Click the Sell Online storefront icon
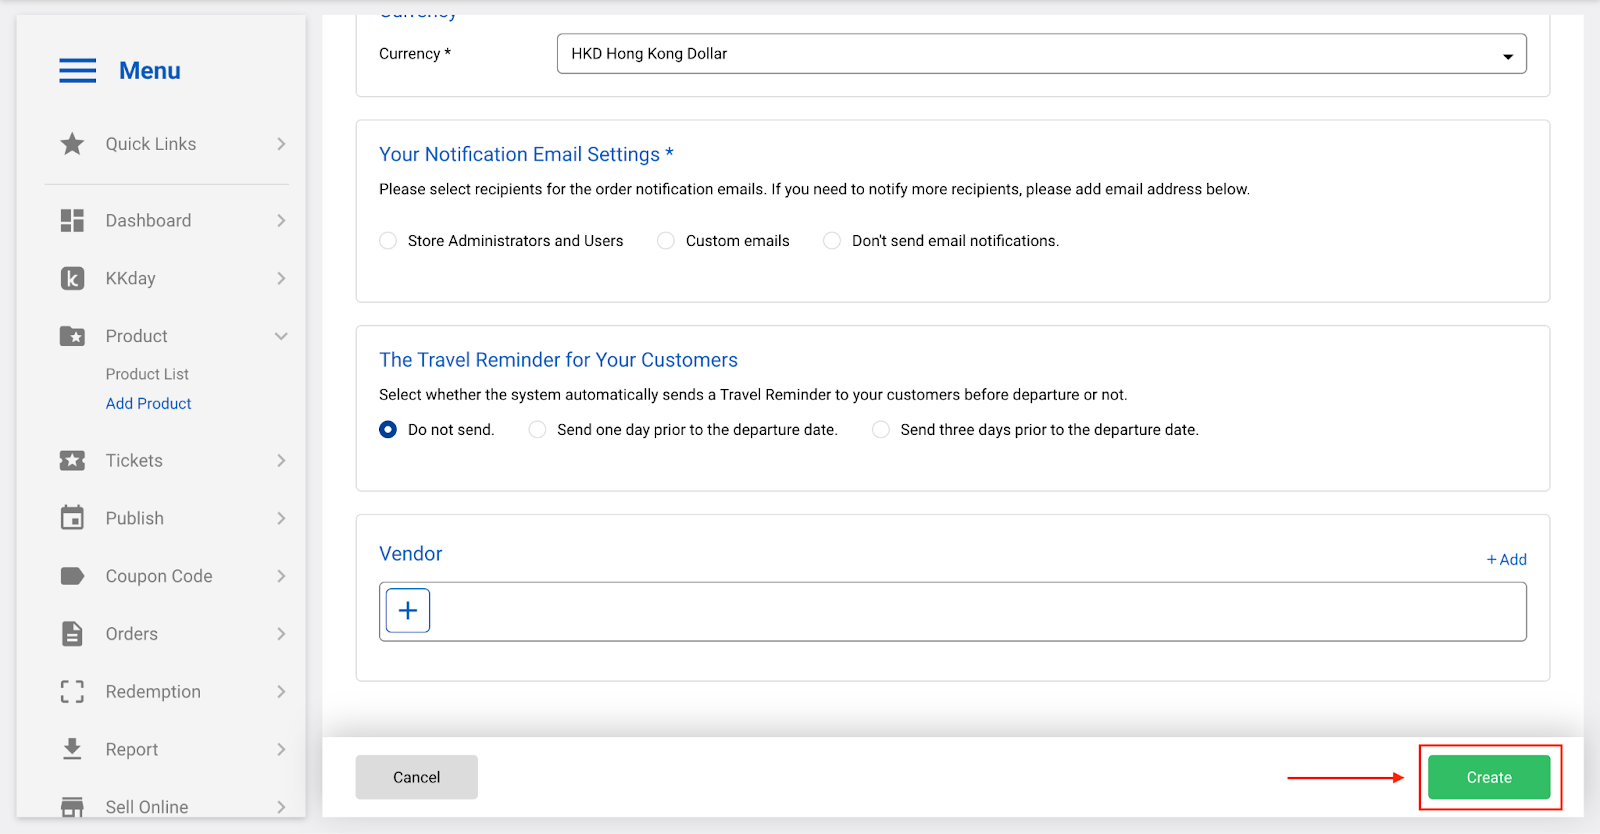 point(72,807)
